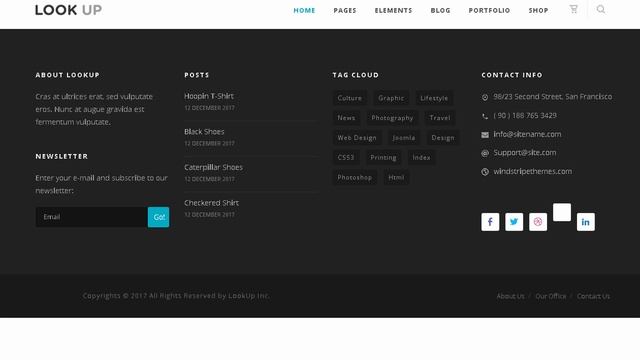The image size is (640, 360).
Task: Click the San Francisco street address
Action: (x=553, y=97)
